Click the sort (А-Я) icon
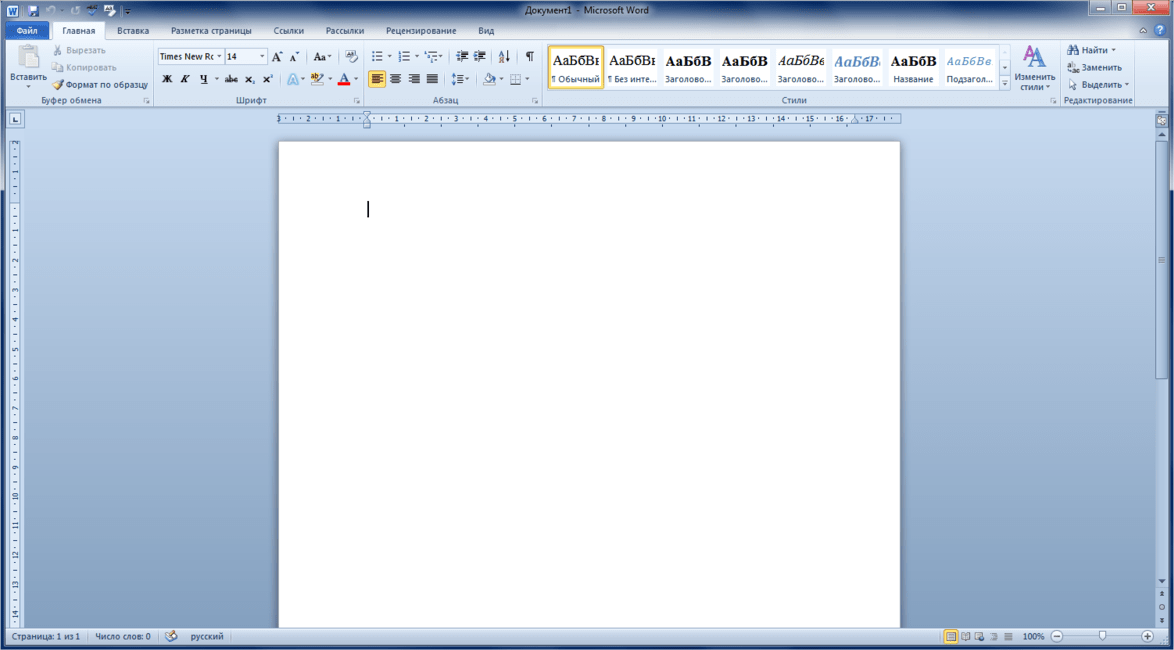This screenshot has width=1174, height=650. click(504, 57)
